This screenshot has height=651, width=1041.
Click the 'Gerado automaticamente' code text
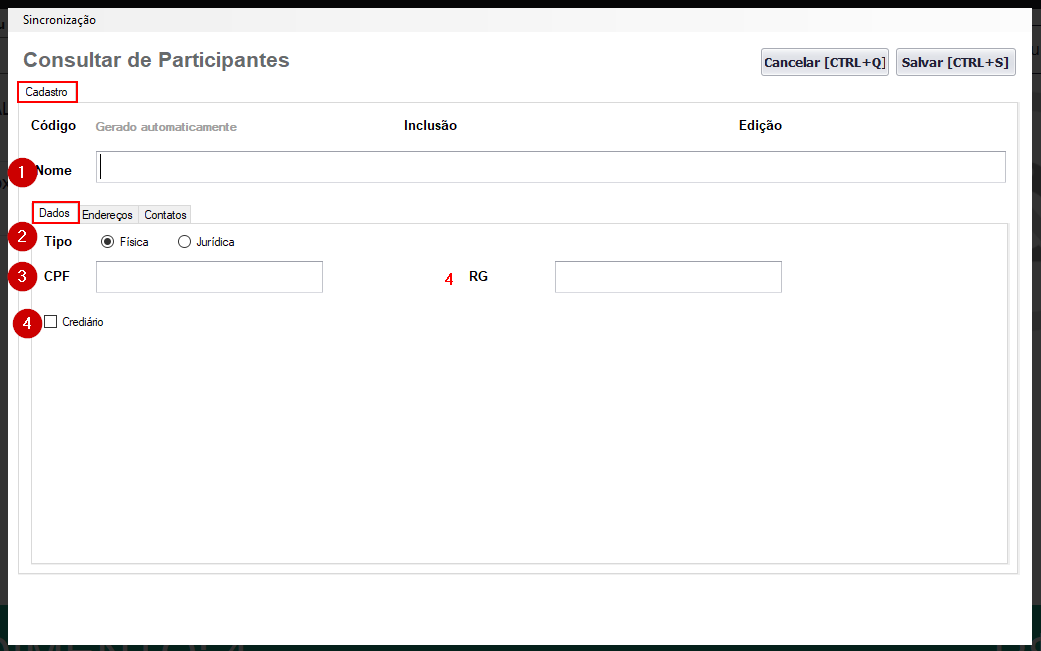[166, 127]
